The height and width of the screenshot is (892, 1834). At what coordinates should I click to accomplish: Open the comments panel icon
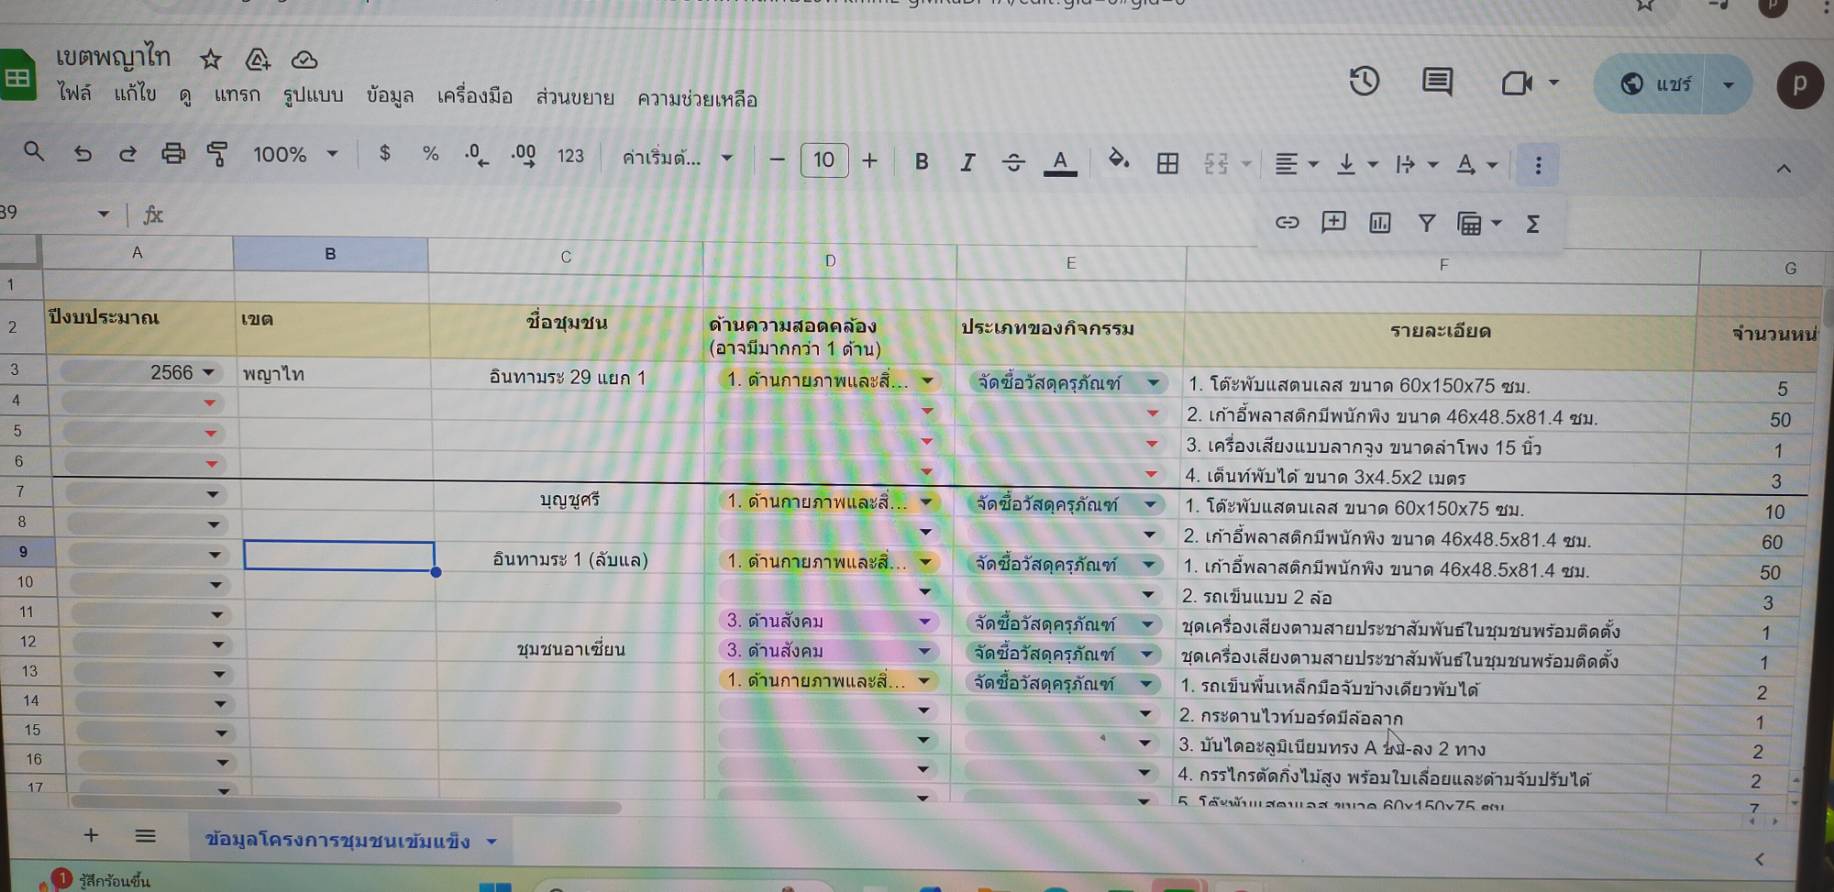[1437, 82]
